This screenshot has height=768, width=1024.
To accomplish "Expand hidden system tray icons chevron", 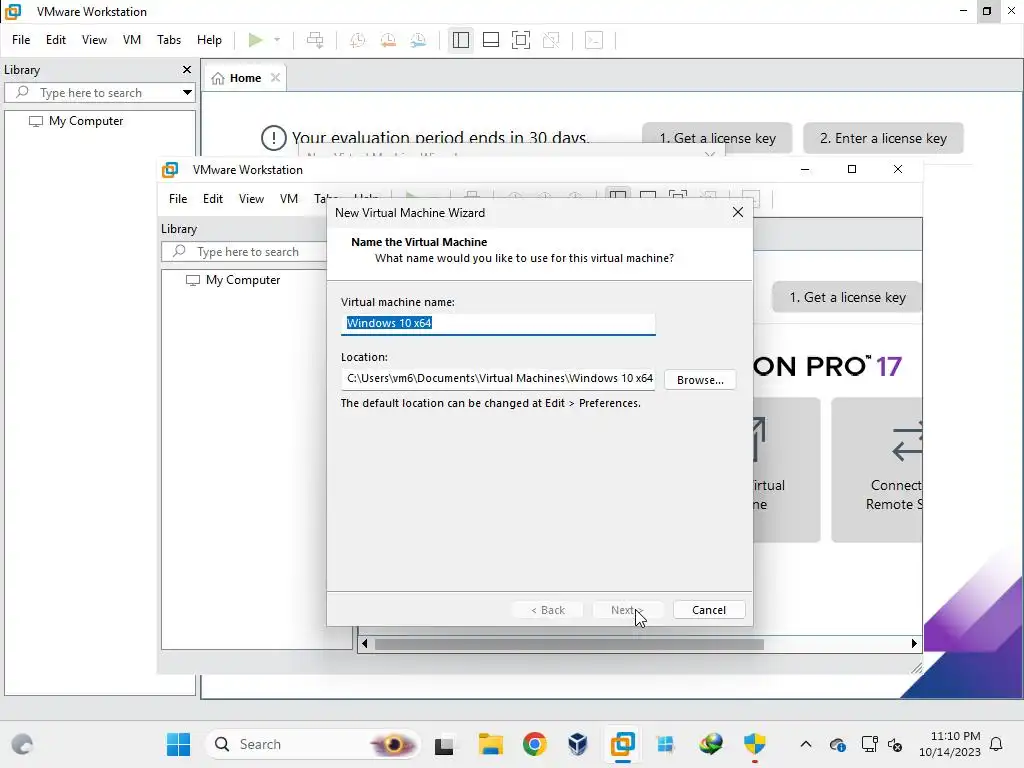I will [x=806, y=744].
